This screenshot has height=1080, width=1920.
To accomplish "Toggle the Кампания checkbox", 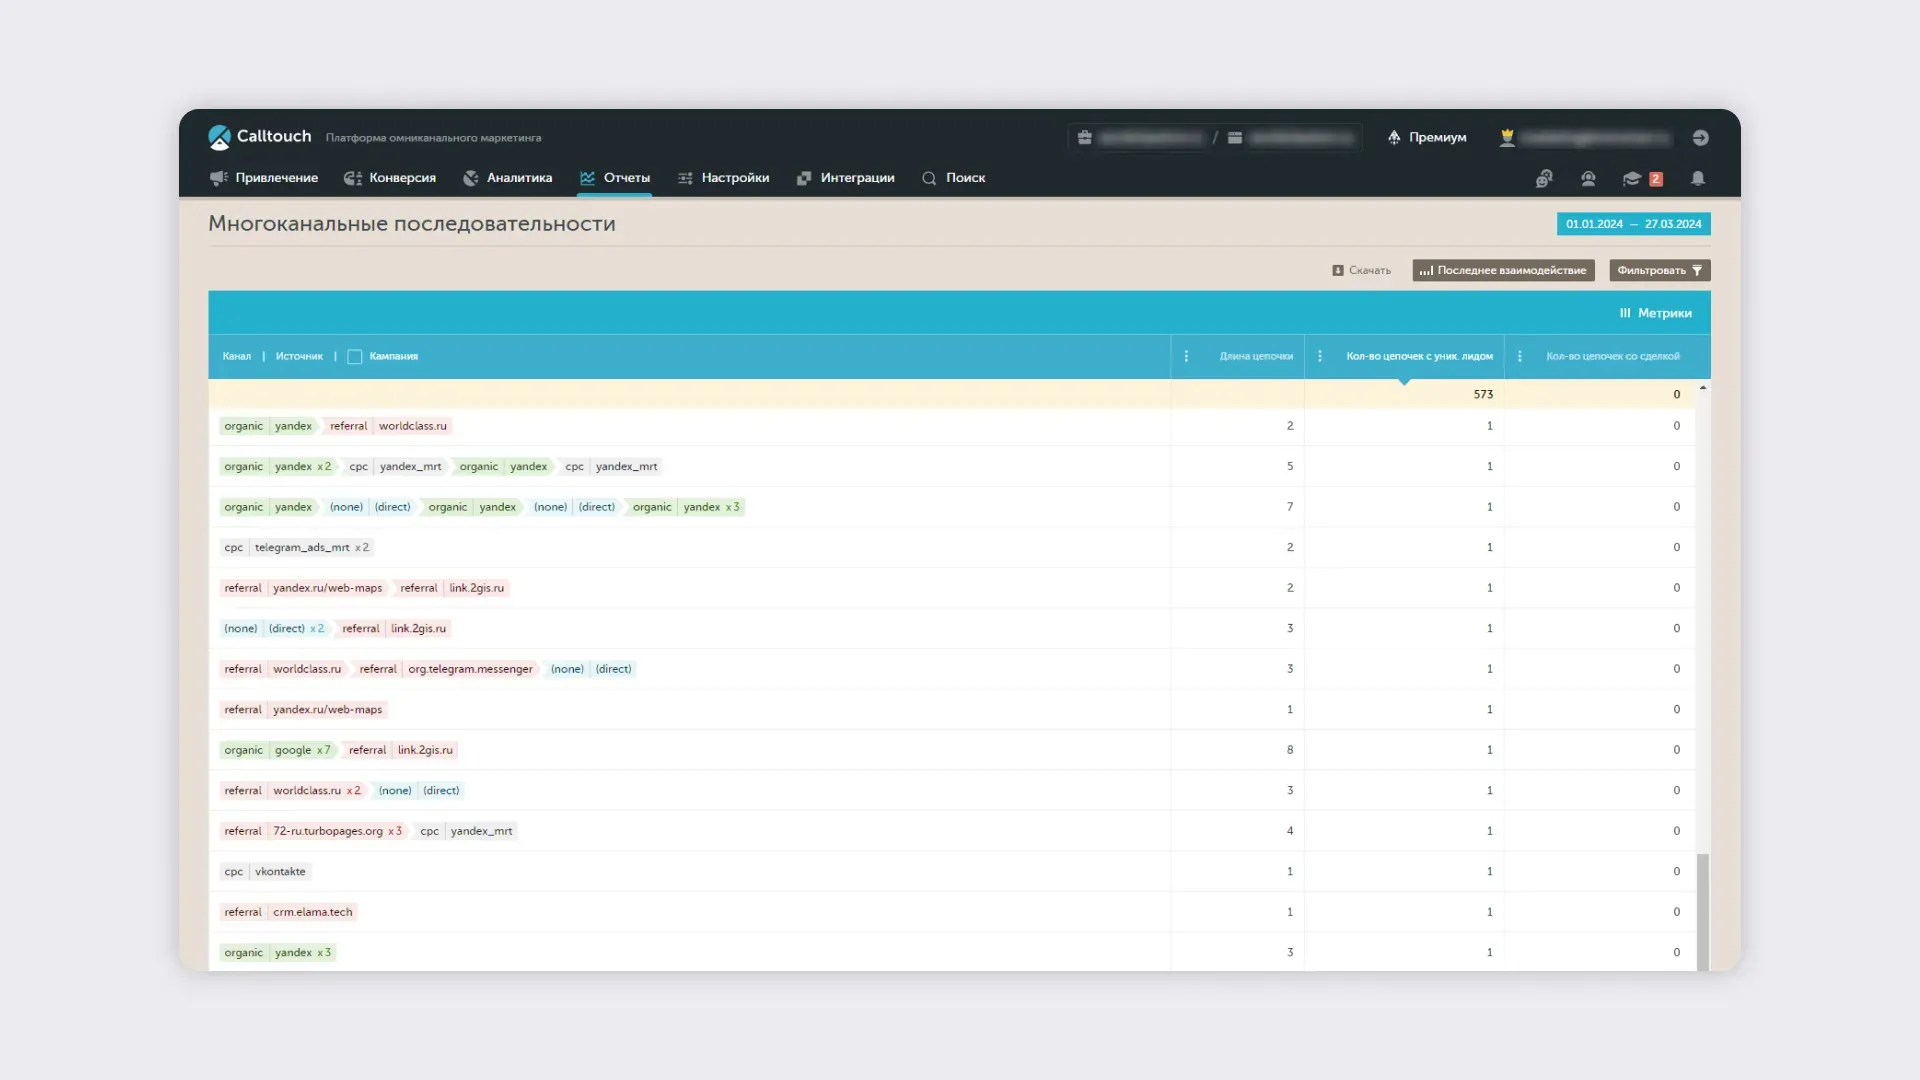I will (354, 357).
